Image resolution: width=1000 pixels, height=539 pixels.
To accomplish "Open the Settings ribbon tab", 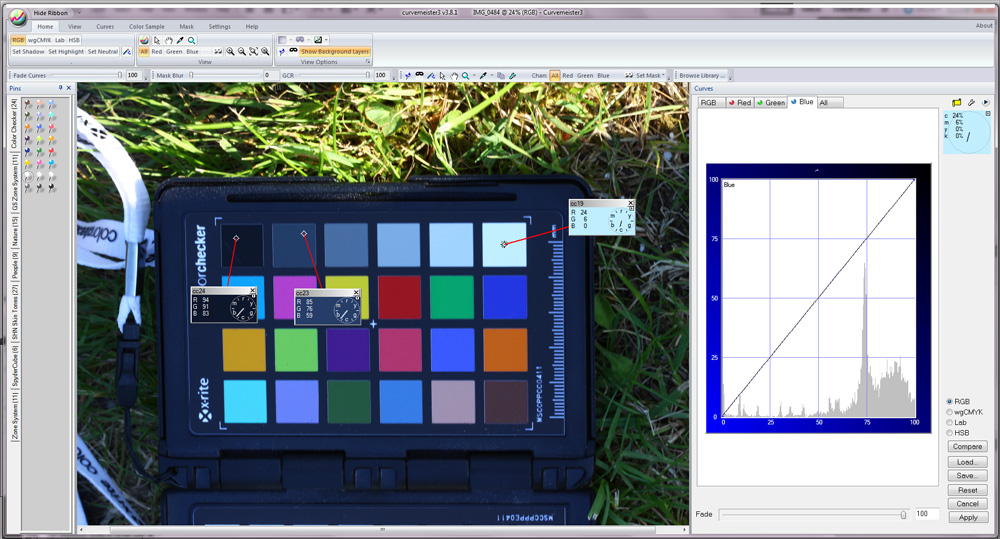I will pos(219,27).
